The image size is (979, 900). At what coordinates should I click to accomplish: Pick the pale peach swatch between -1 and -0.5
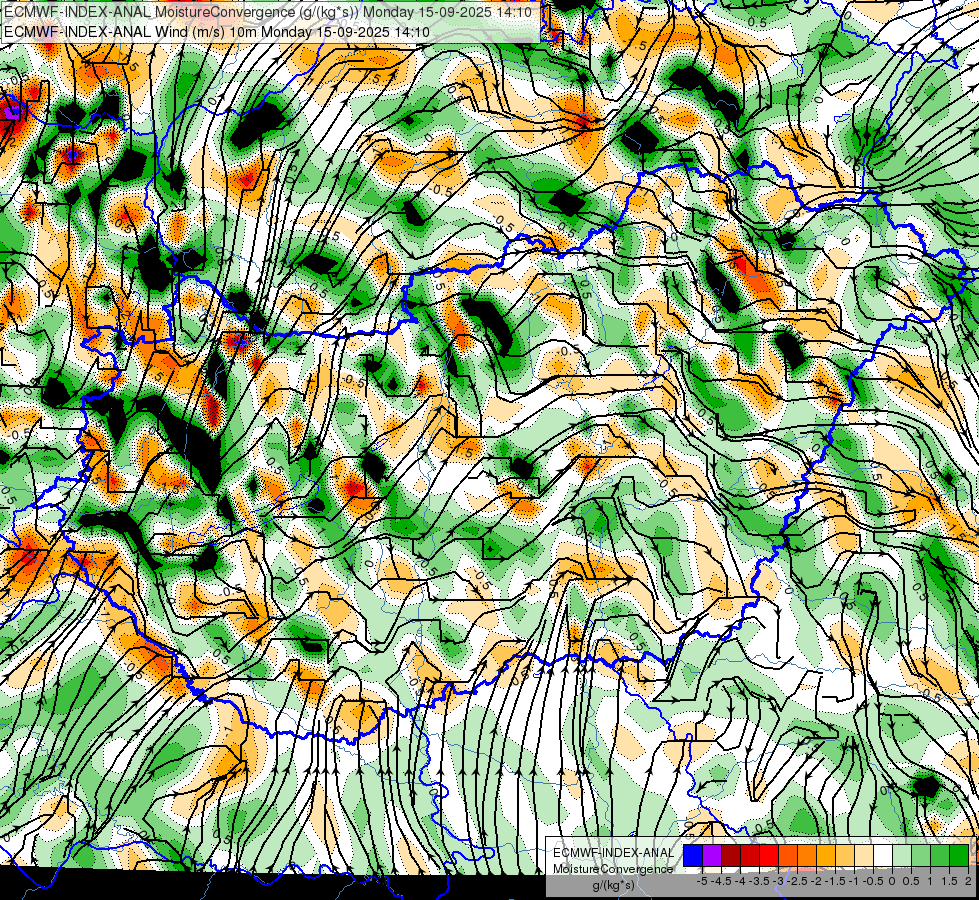(864, 856)
